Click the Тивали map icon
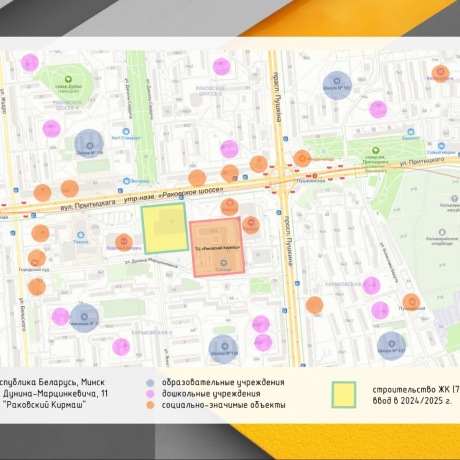 (x=80, y=235)
